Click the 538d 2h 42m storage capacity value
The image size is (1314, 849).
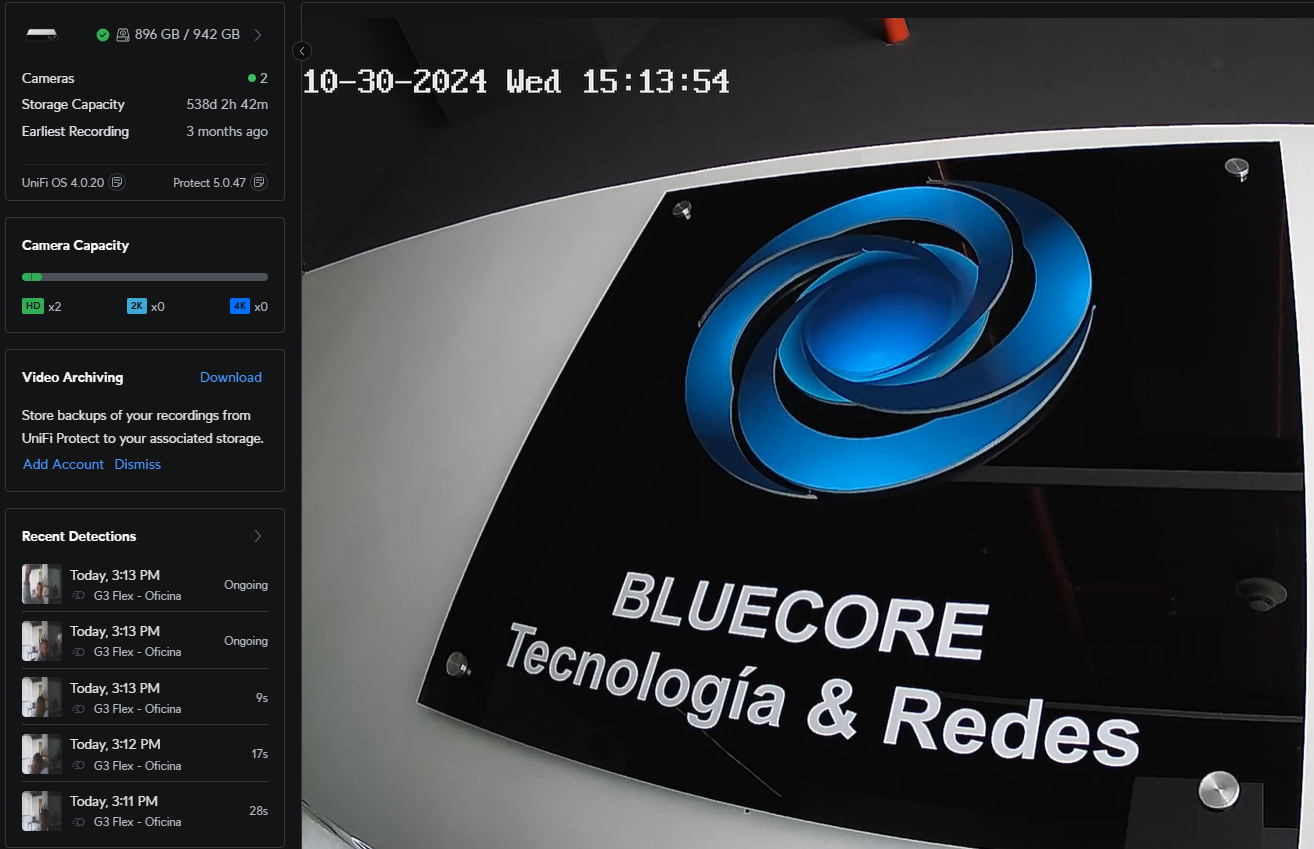tap(227, 105)
